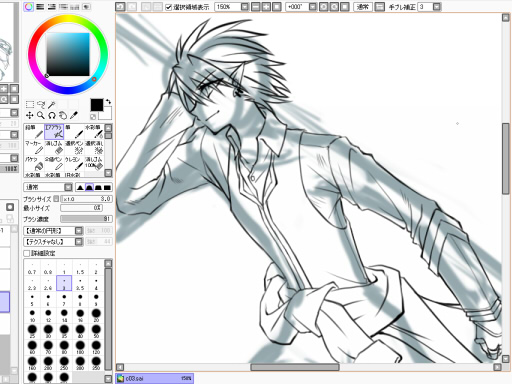Click the canvas vertical scrollbar thumb
512x384 pixels.
(x=505, y=158)
